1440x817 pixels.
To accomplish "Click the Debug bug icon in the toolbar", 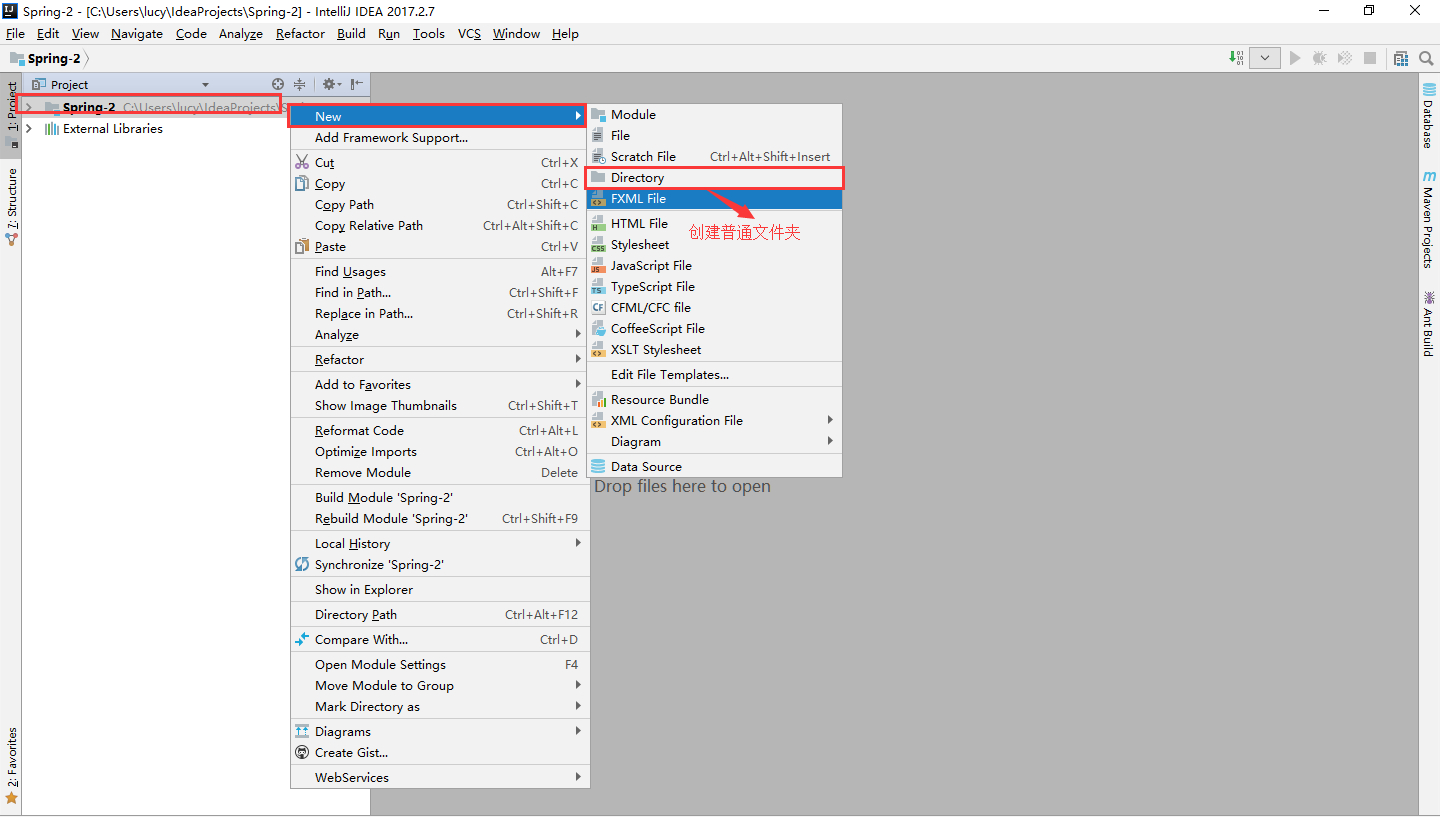I will click(x=1319, y=58).
